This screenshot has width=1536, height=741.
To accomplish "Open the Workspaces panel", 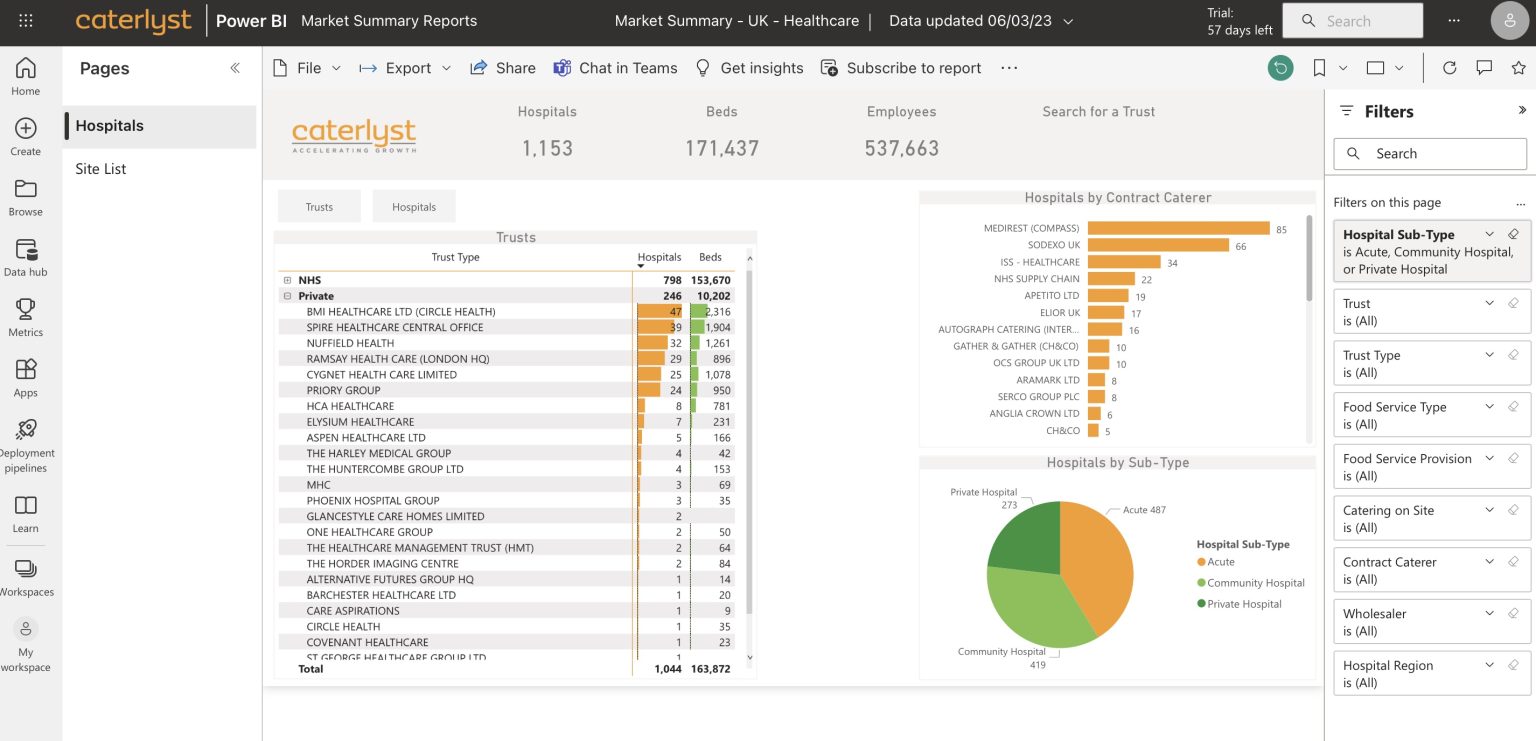I will (x=27, y=576).
